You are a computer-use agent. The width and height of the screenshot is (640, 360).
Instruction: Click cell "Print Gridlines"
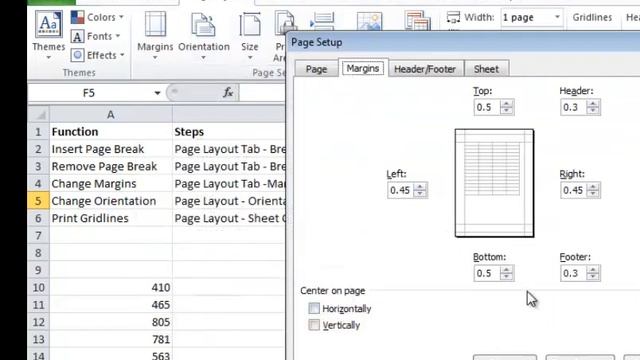pyautogui.click(x=111, y=218)
